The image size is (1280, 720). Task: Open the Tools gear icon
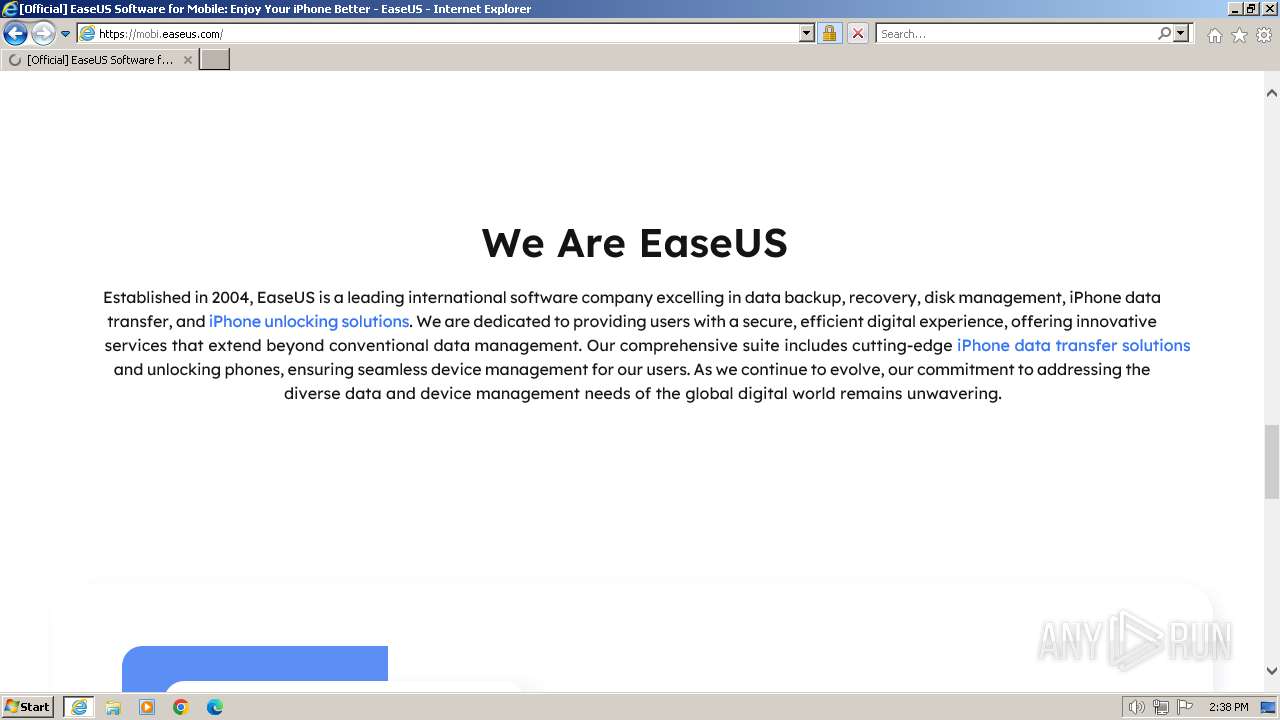click(1264, 35)
